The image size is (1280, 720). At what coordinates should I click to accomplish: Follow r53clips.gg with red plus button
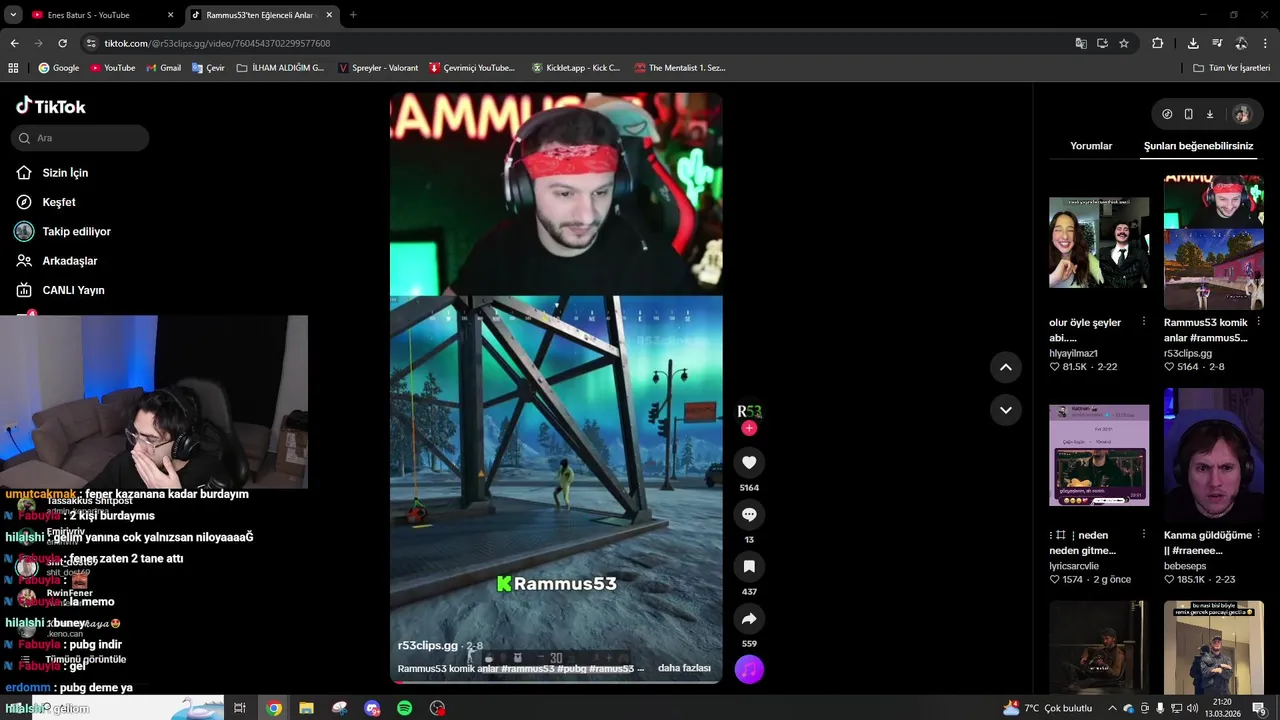pos(749,428)
